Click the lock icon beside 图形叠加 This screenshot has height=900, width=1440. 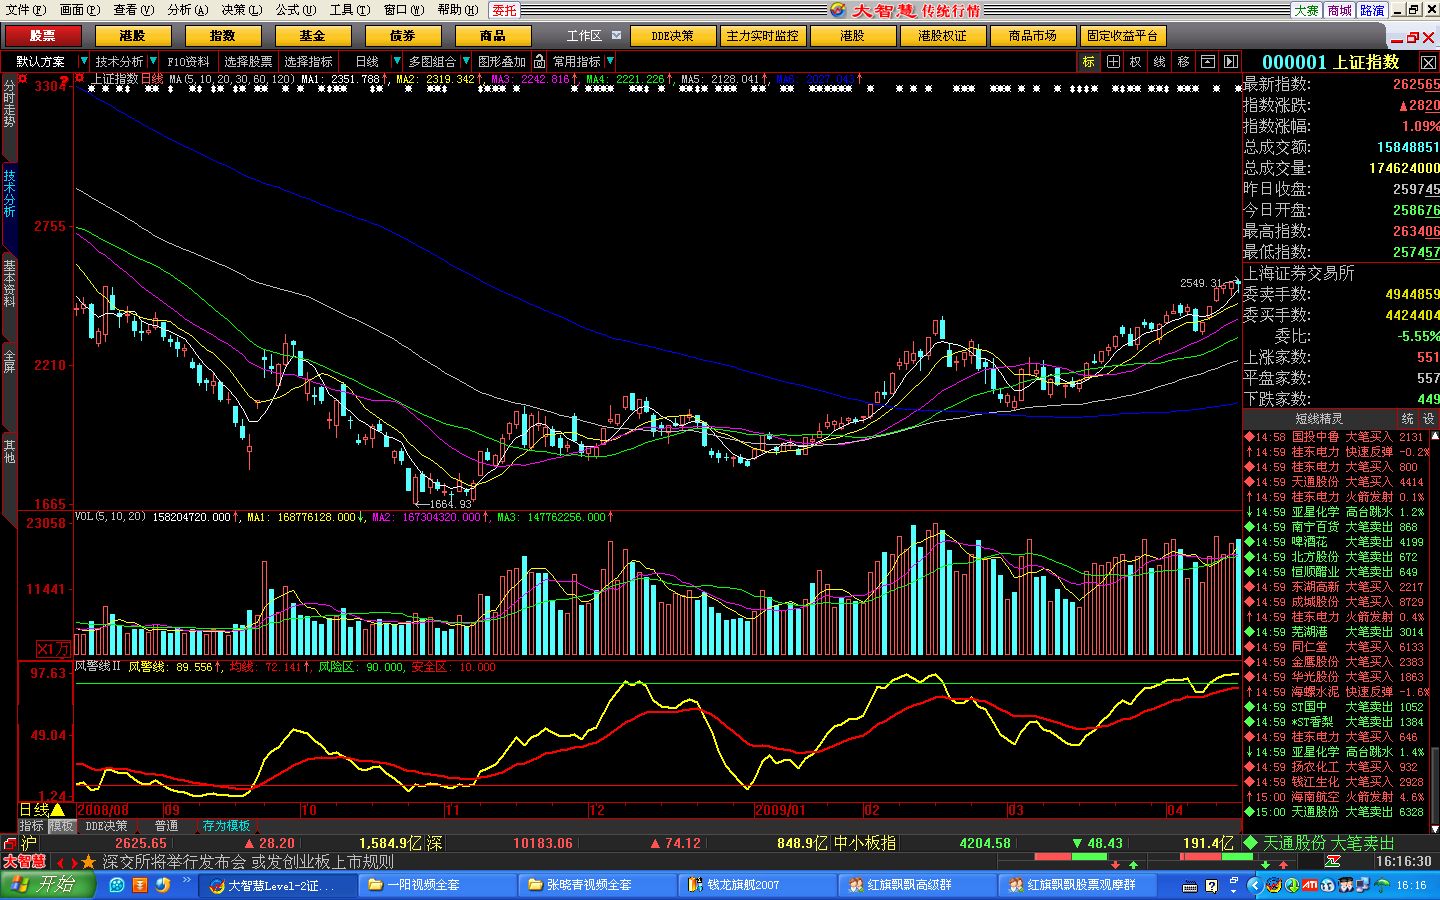[x=540, y=62]
